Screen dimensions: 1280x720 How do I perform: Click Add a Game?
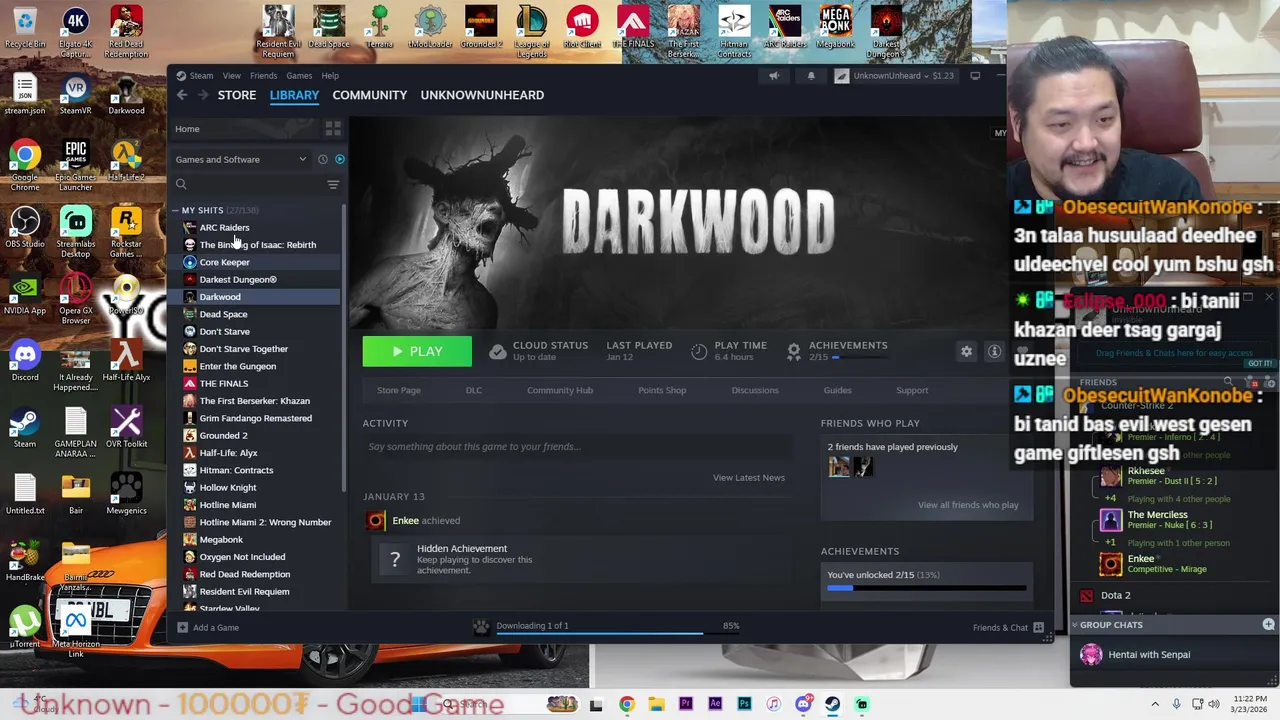tap(208, 628)
